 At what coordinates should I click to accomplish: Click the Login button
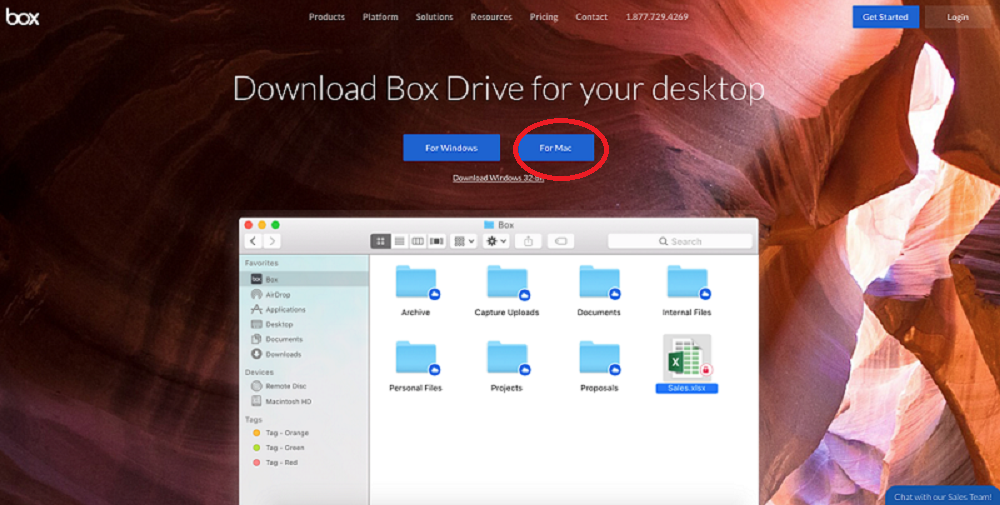(957, 17)
